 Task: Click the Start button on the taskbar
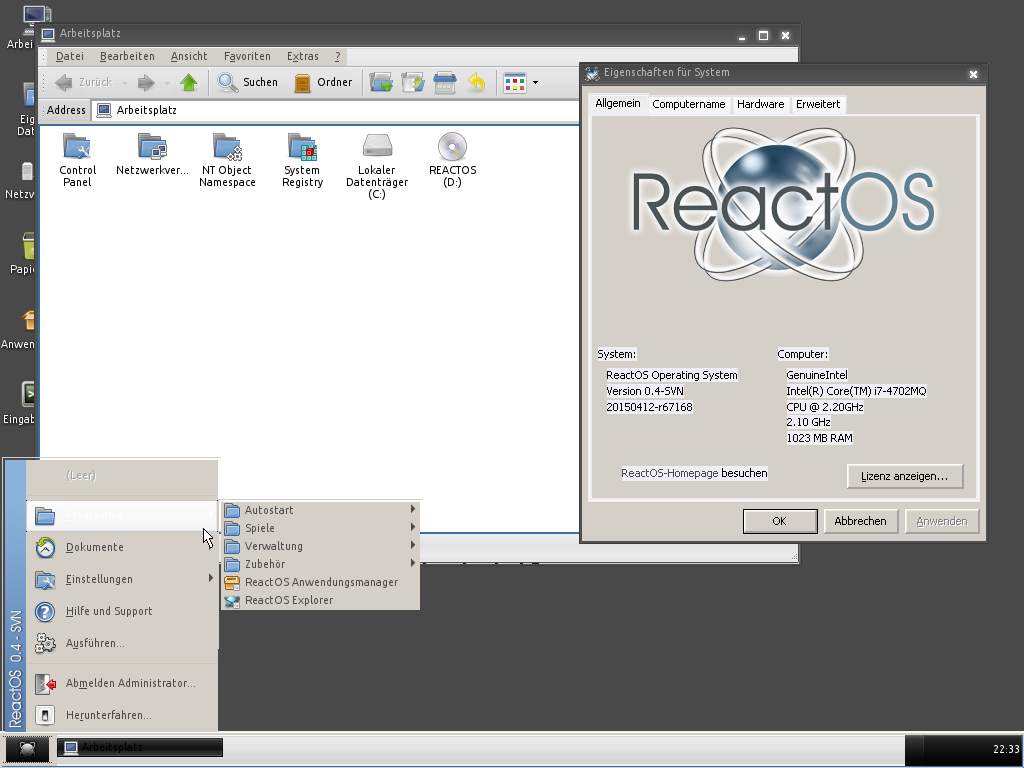point(27,749)
